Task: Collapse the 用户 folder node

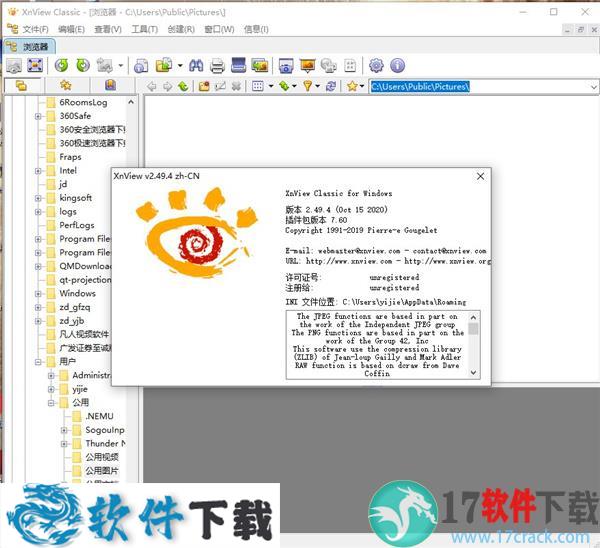Action: tap(38, 362)
